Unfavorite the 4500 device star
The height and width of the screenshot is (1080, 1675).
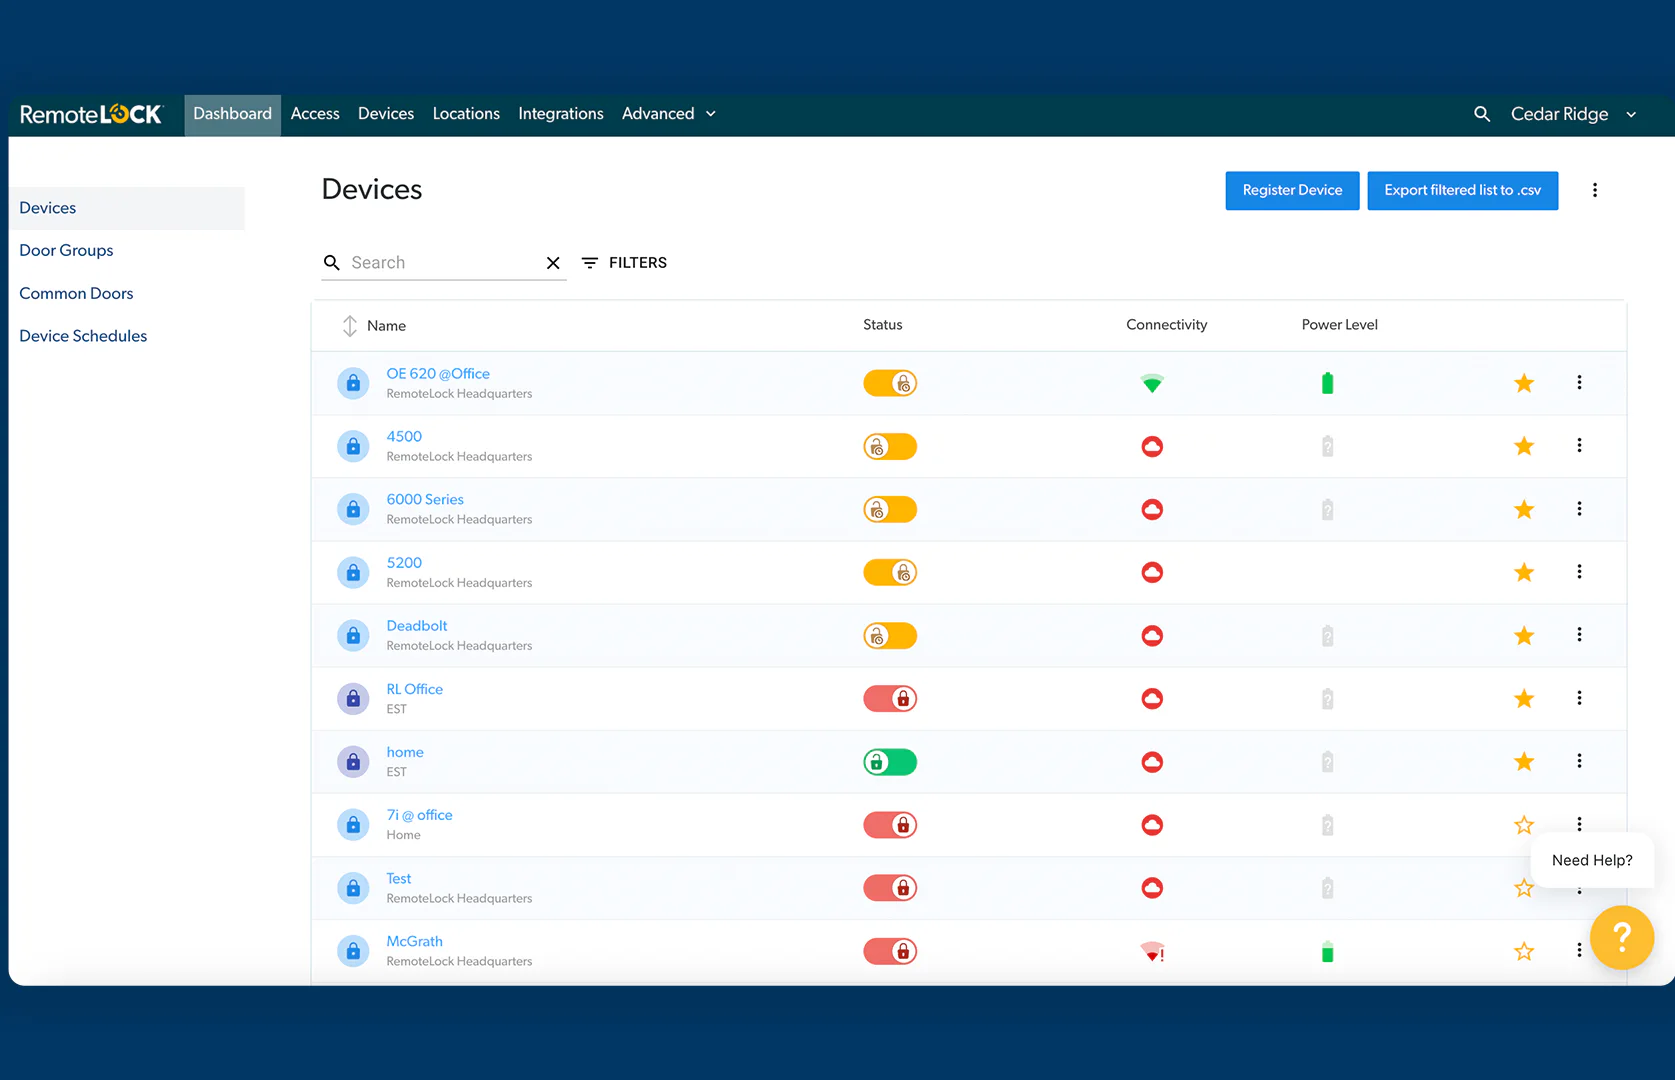tap(1524, 446)
